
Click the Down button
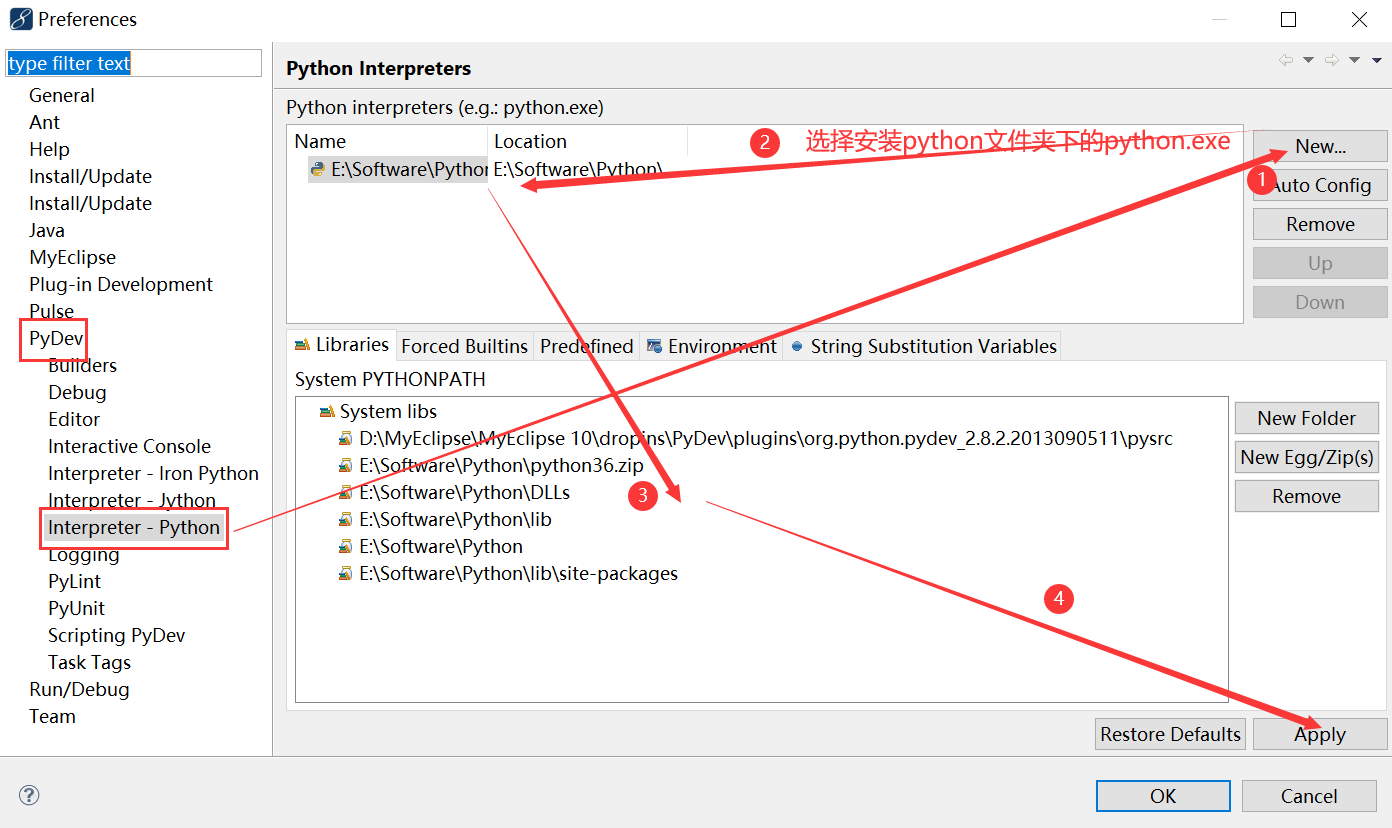coord(1320,302)
